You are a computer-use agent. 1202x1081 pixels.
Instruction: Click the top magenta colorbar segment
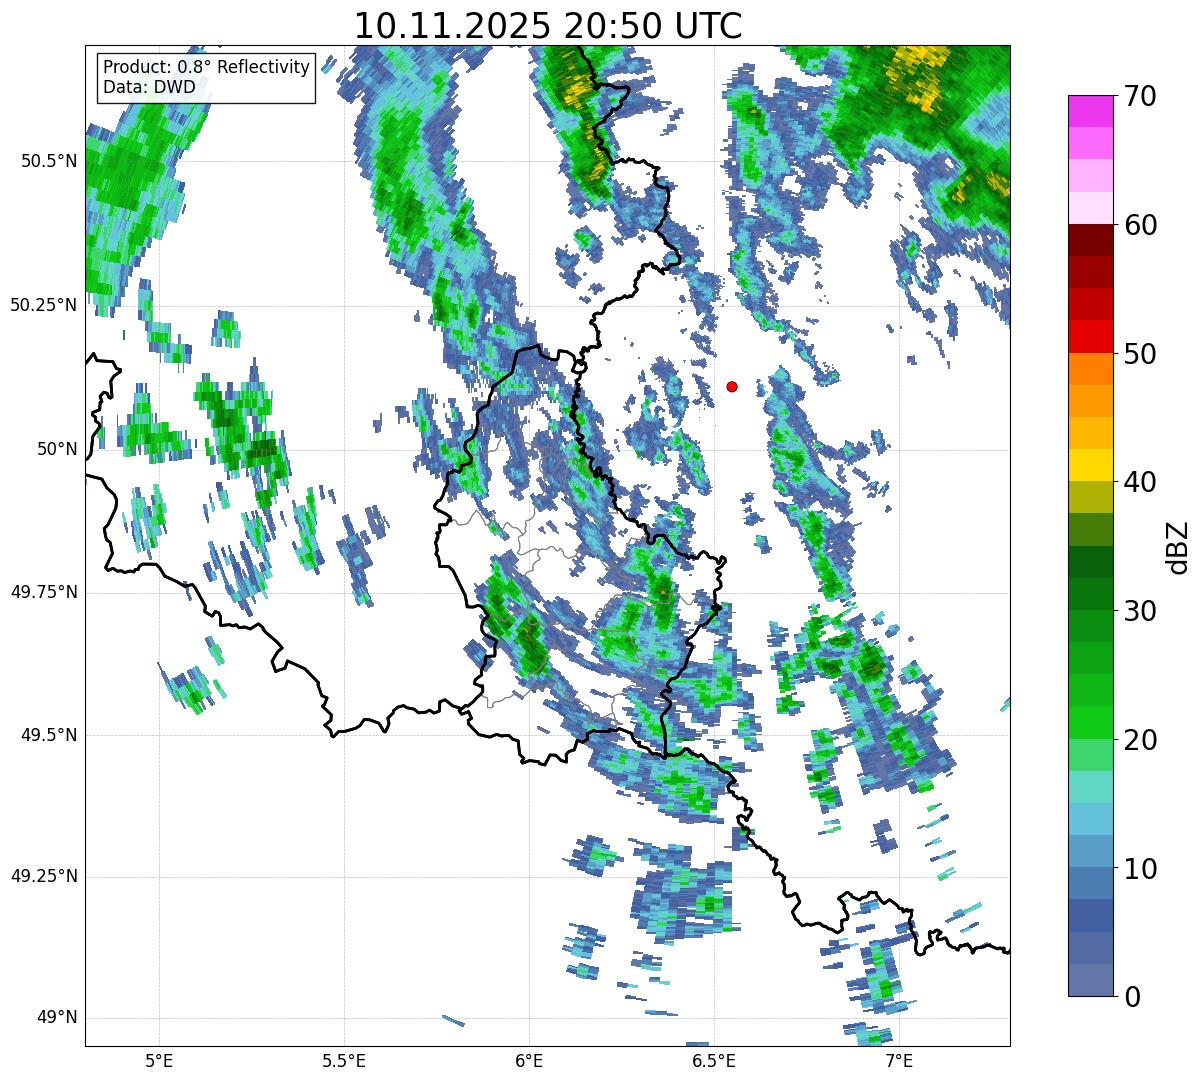coord(1090,111)
